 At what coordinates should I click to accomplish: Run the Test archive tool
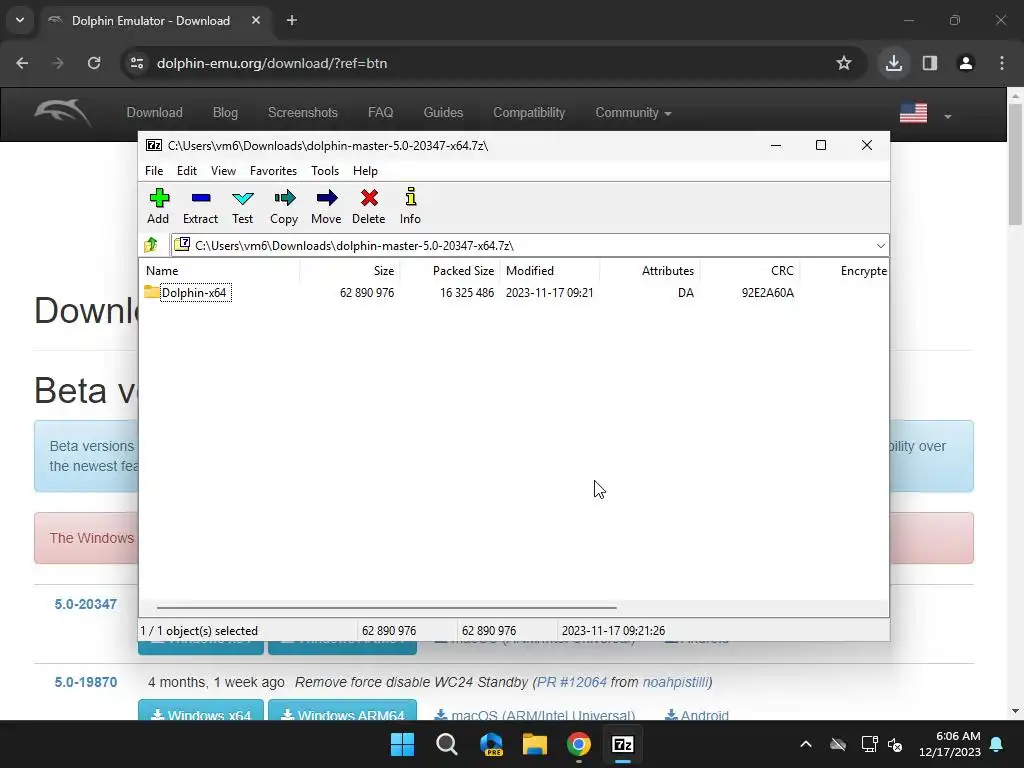pyautogui.click(x=242, y=206)
